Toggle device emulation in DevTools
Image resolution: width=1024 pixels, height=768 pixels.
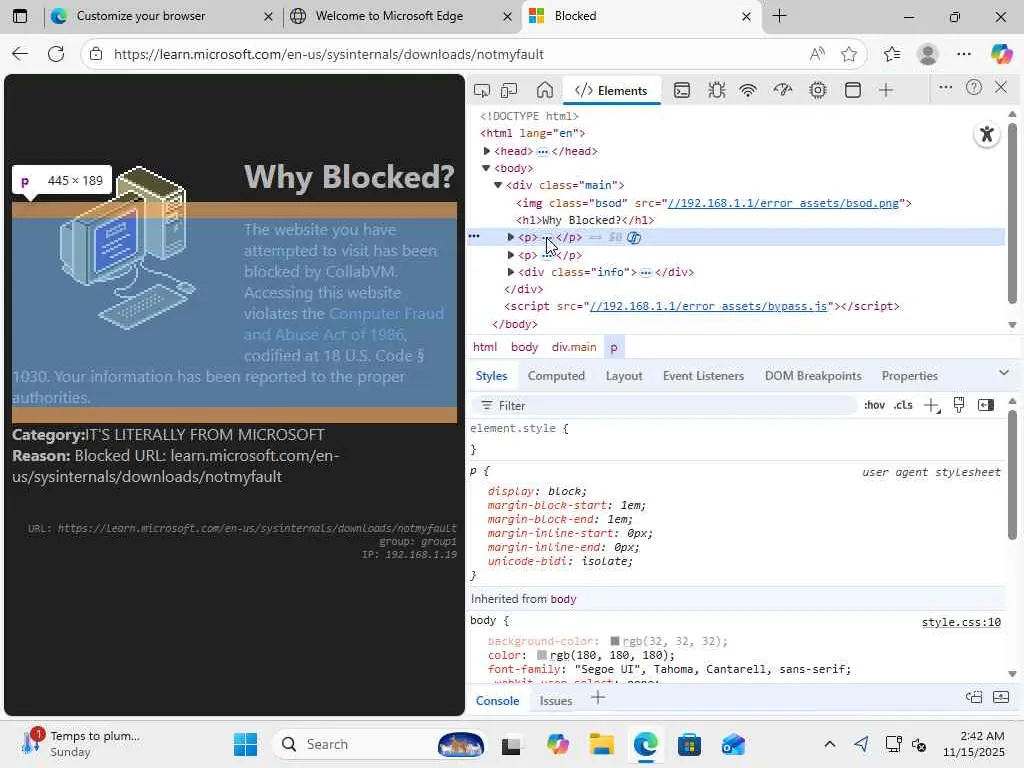pyautogui.click(x=509, y=90)
